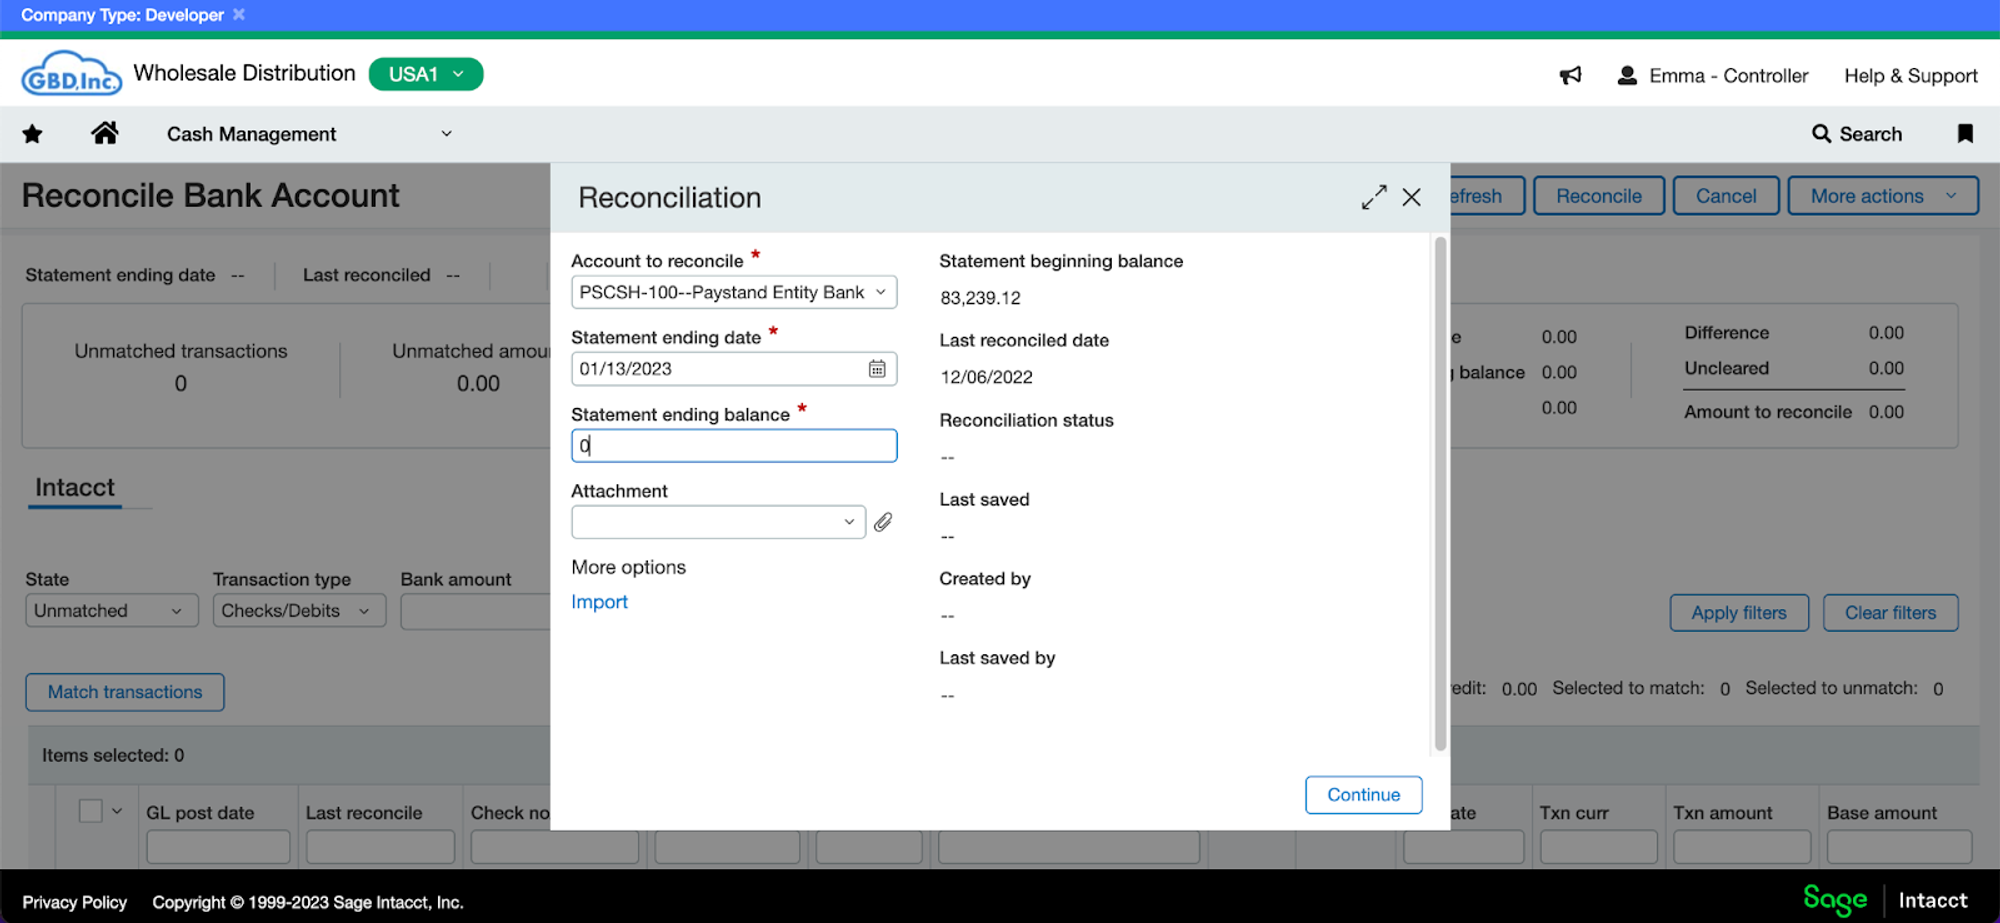
Task: Go to the home dashboard icon
Action: coord(104,133)
